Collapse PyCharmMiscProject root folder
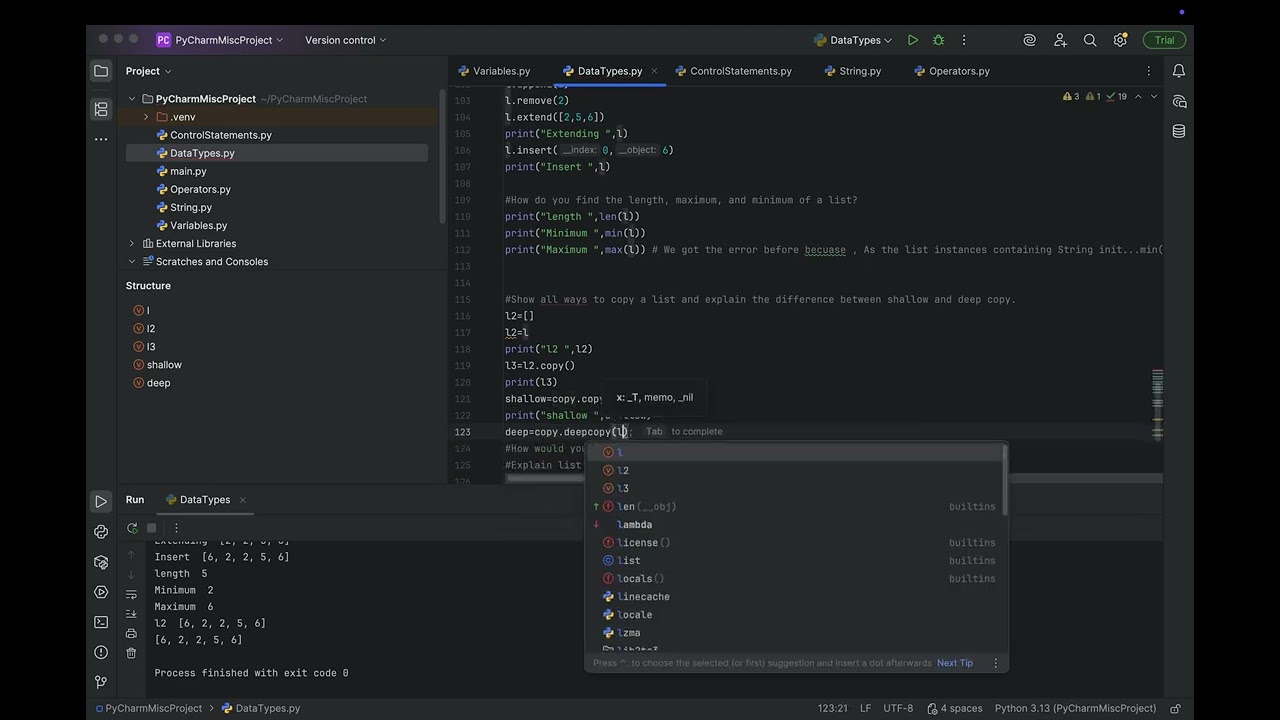The height and width of the screenshot is (720, 1280). point(132,99)
